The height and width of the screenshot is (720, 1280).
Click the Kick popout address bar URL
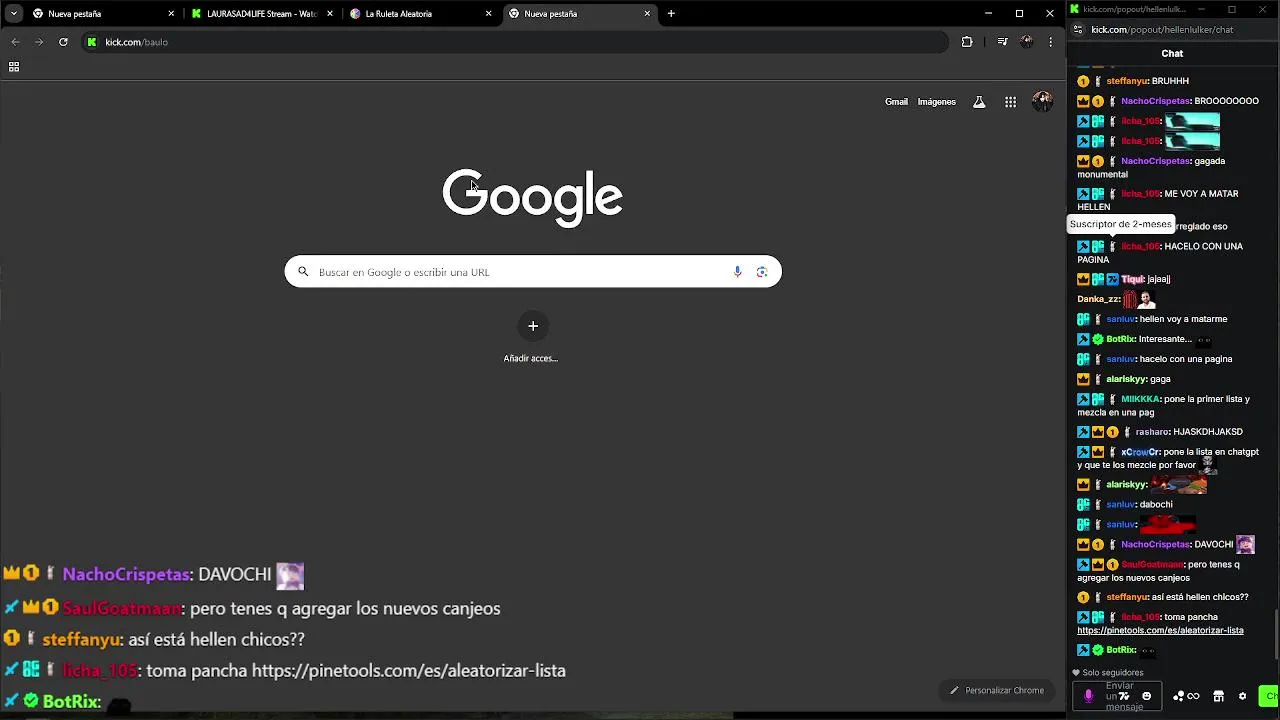click(x=1162, y=30)
